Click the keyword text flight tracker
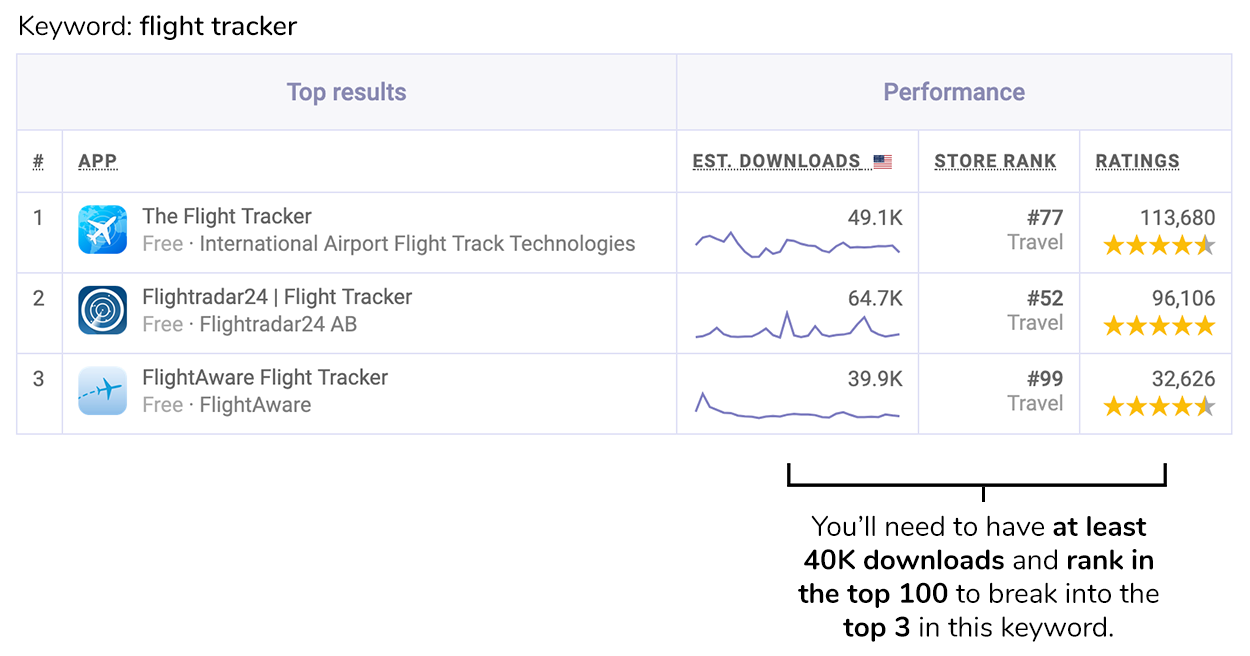Viewport: 1250px width, 656px height. pyautogui.click(x=218, y=25)
